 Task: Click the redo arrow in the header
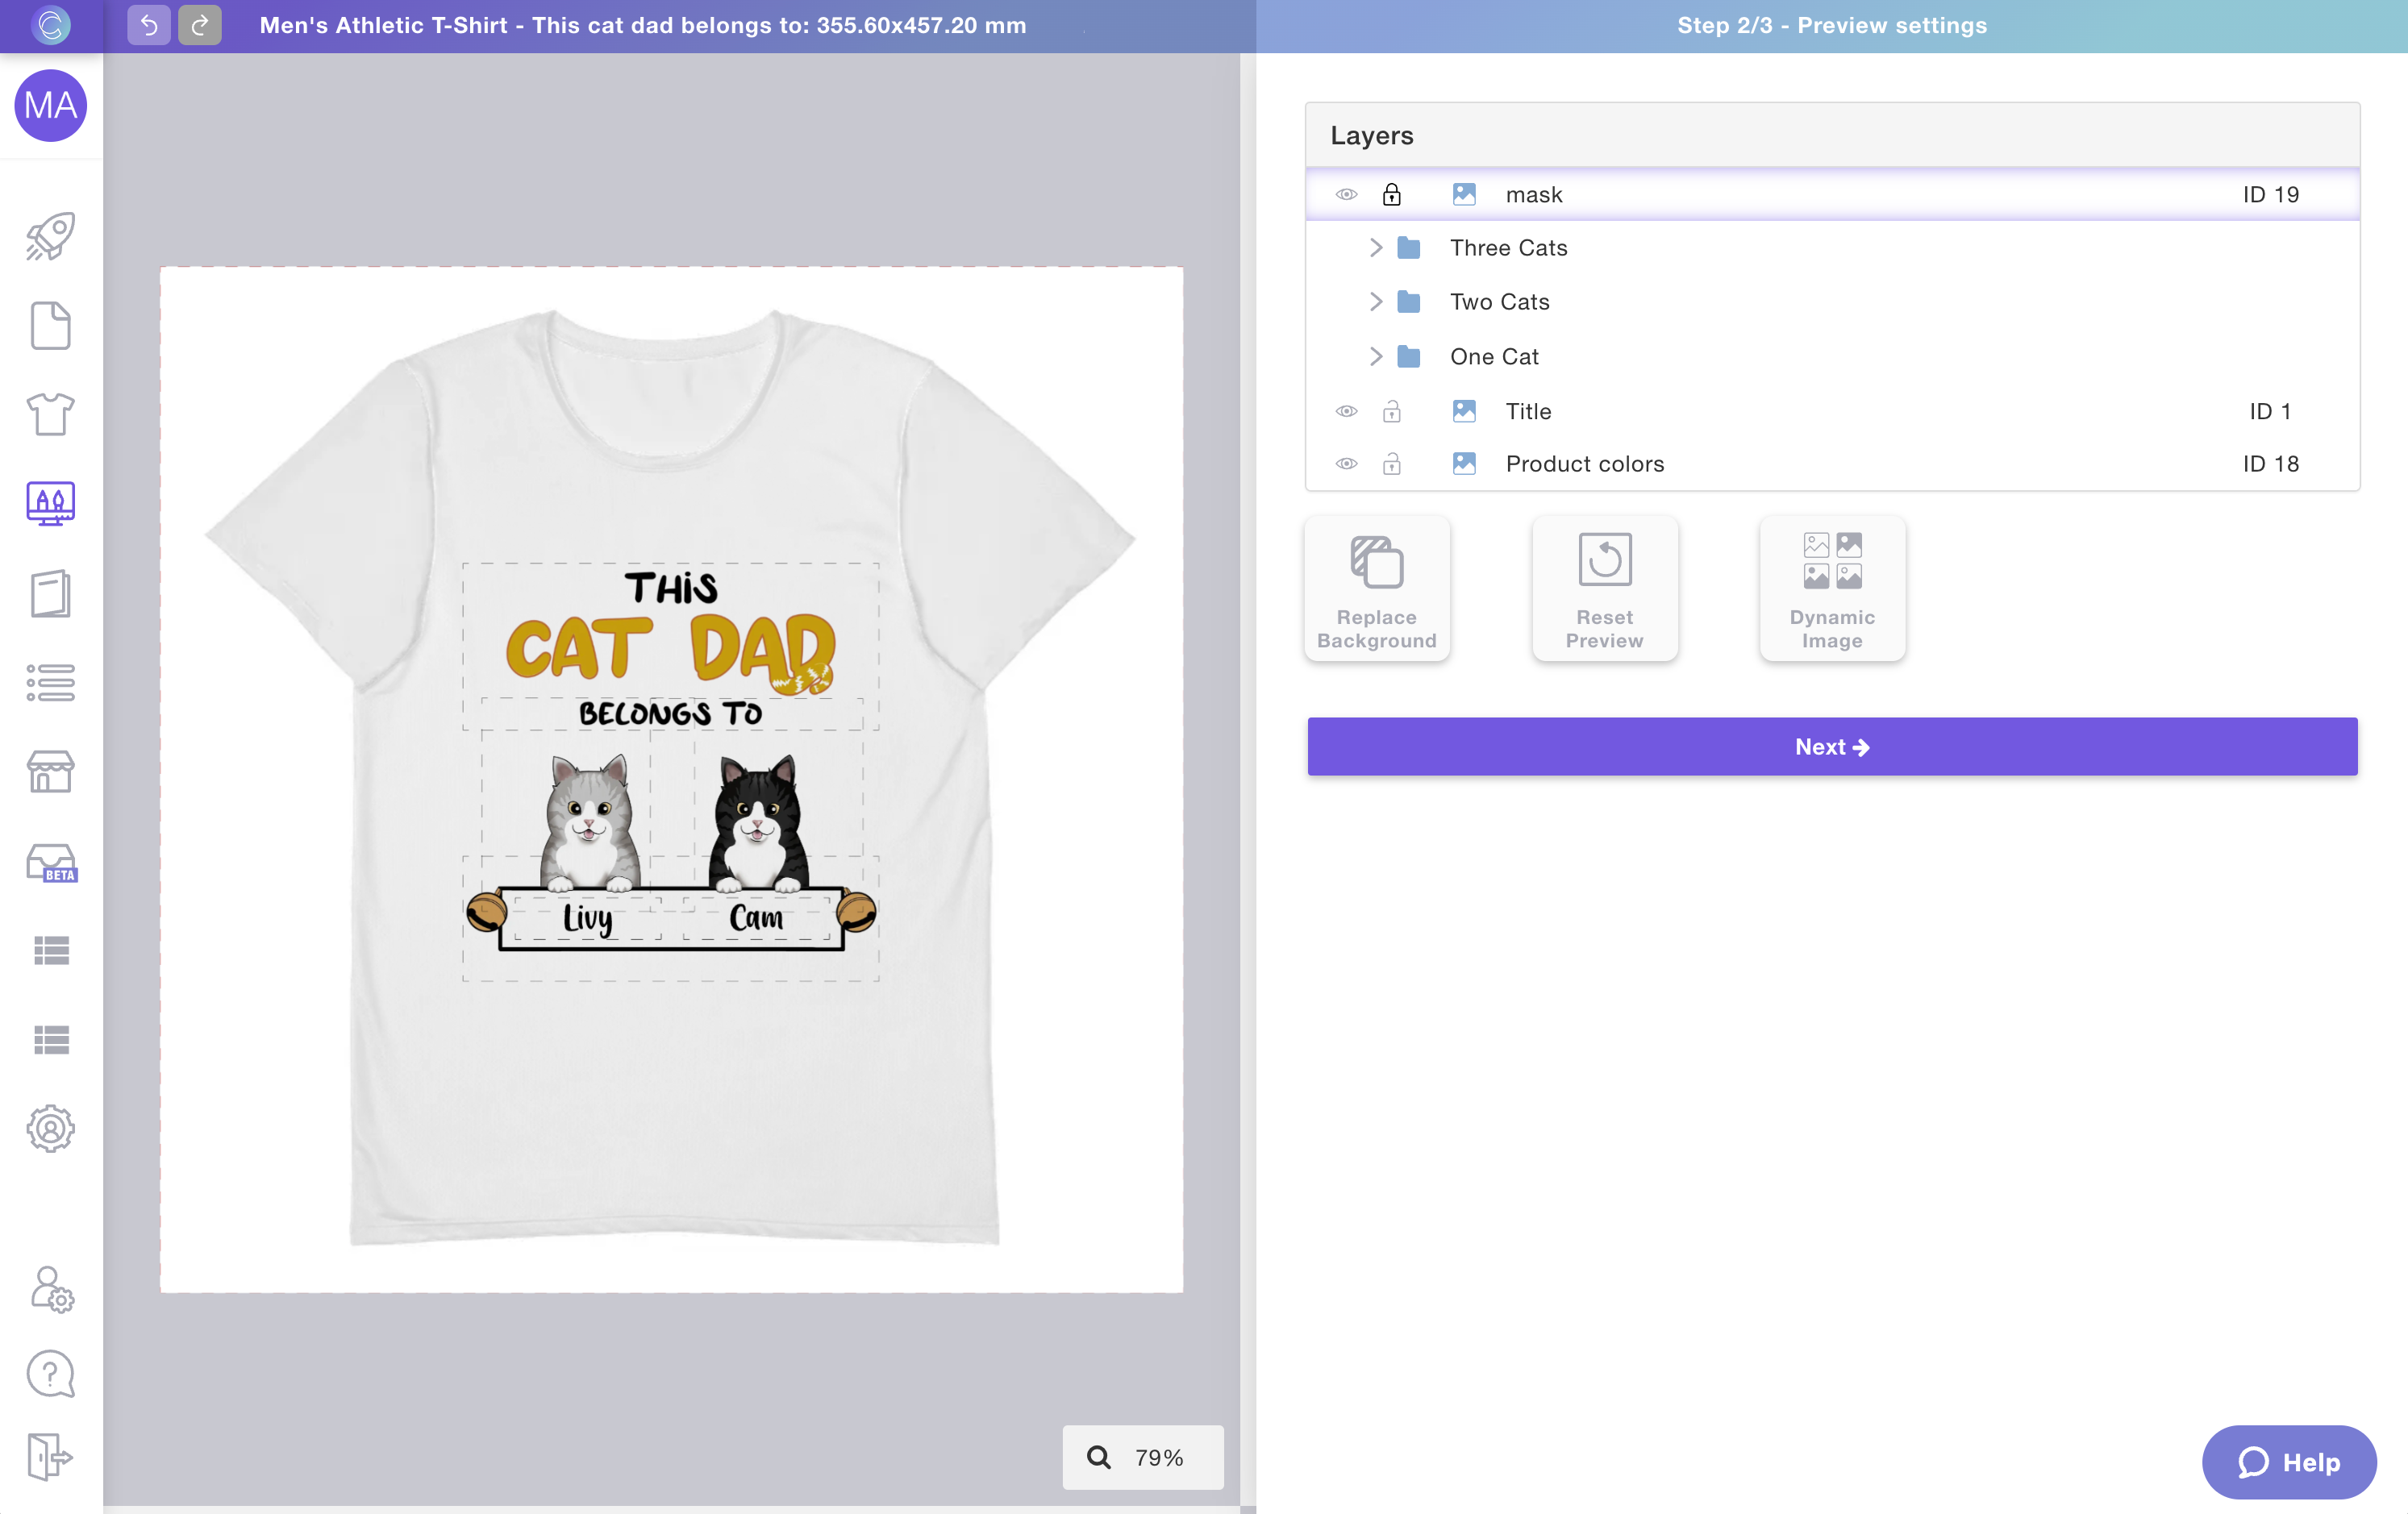coord(200,25)
